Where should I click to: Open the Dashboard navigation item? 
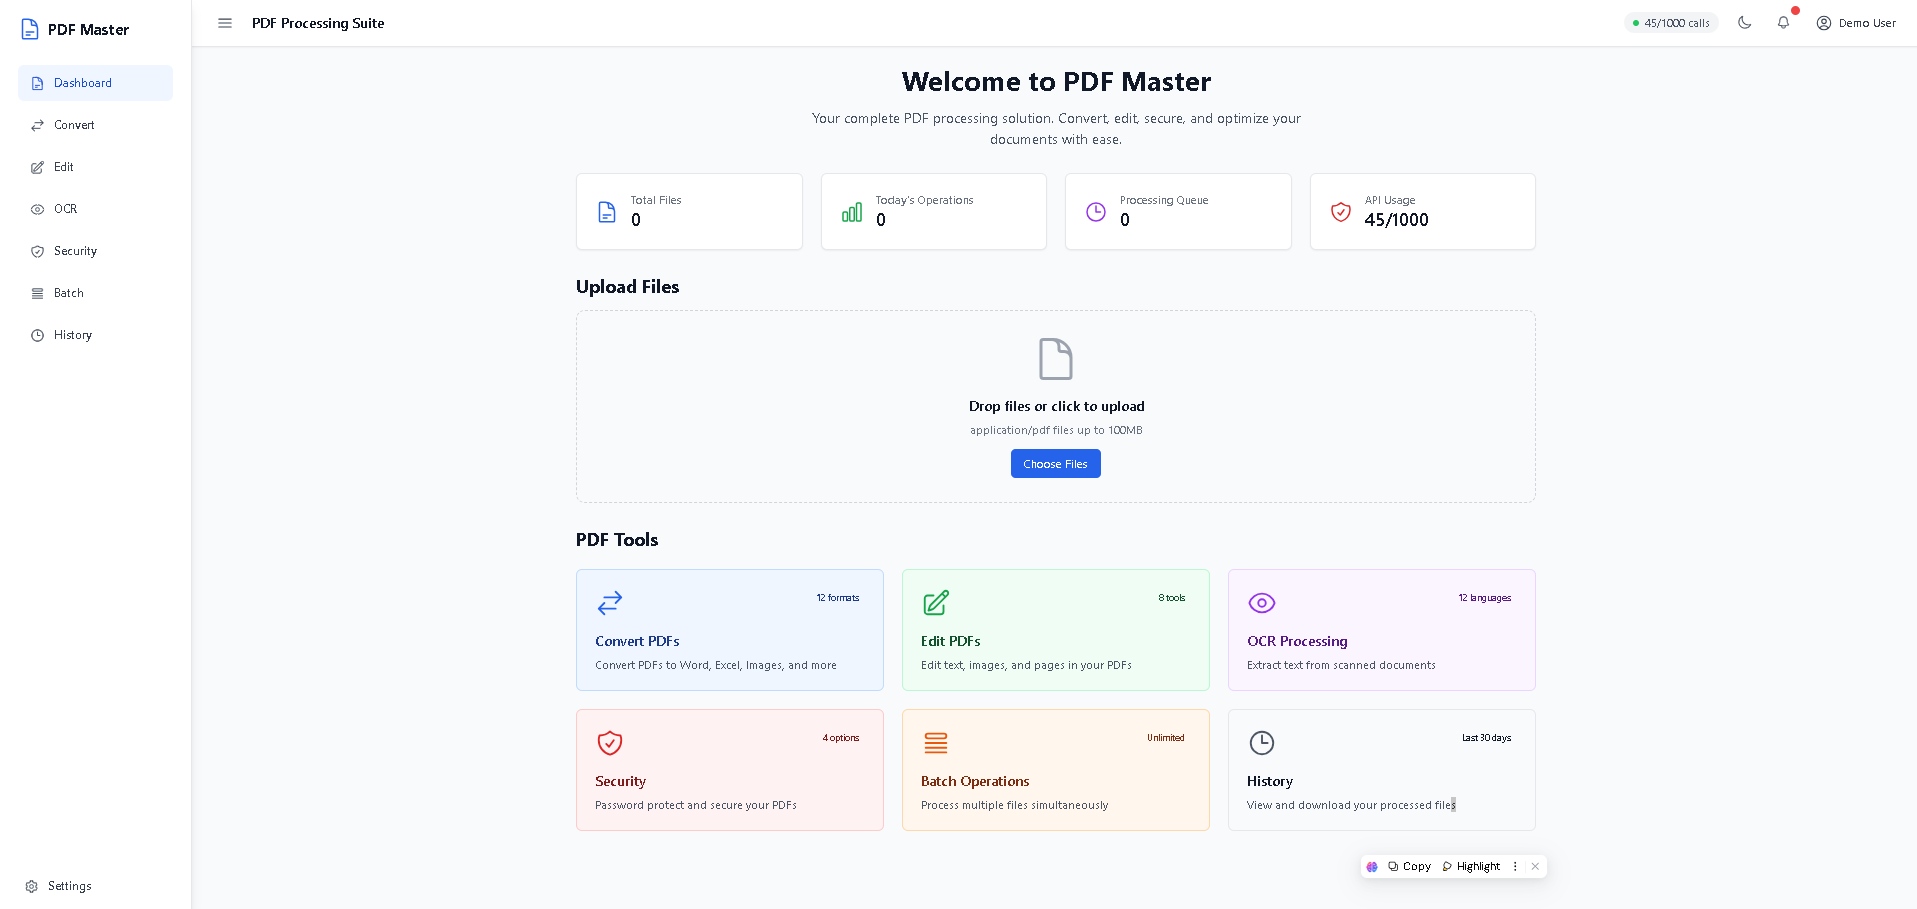pos(82,83)
